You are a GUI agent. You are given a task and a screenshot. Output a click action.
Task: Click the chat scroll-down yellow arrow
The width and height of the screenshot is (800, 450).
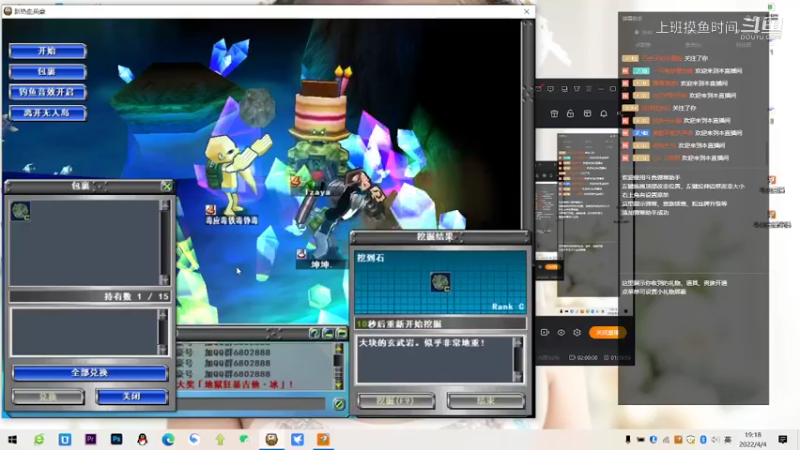(x=338, y=385)
